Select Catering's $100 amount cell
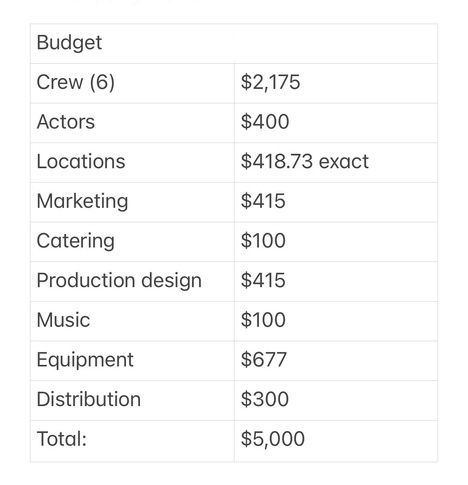Screen dimensions: 468x485 (336, 242)
